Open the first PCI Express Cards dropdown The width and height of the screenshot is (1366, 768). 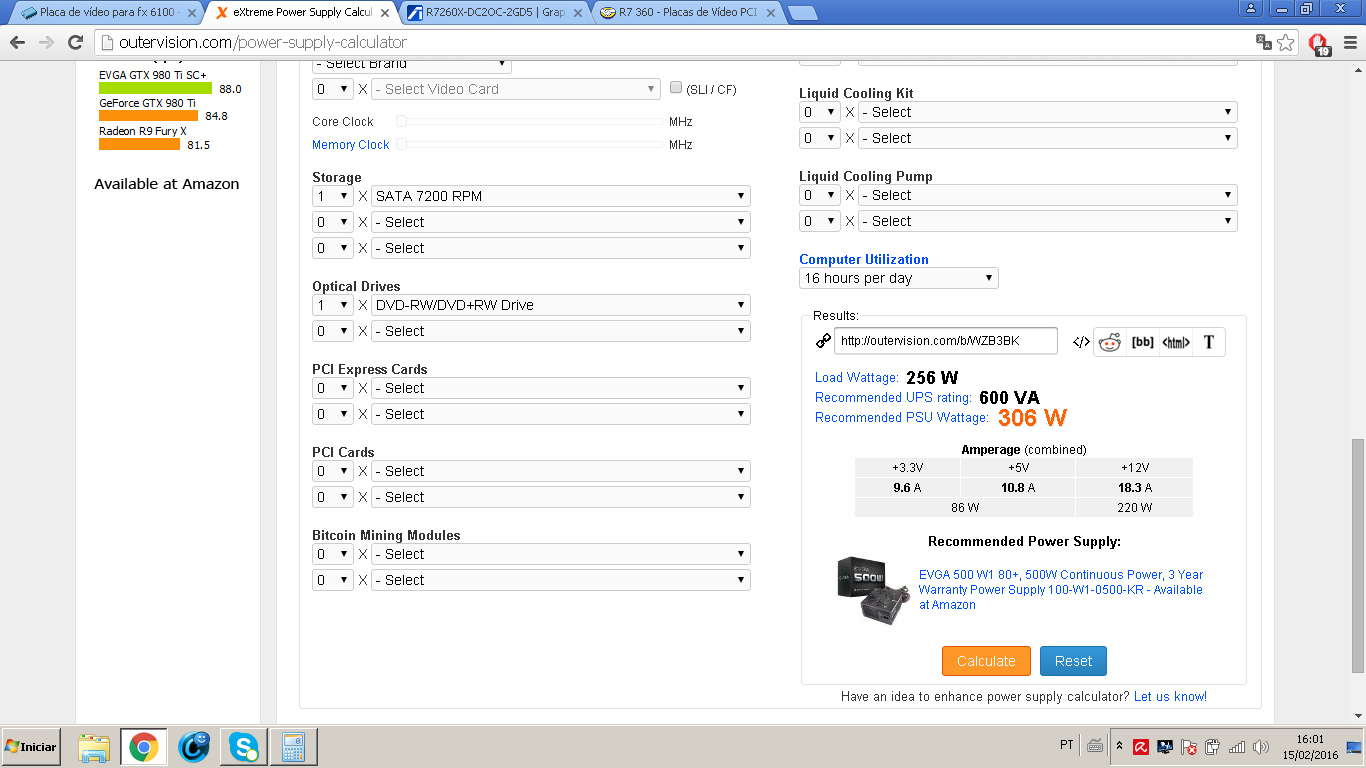point(561,388)
